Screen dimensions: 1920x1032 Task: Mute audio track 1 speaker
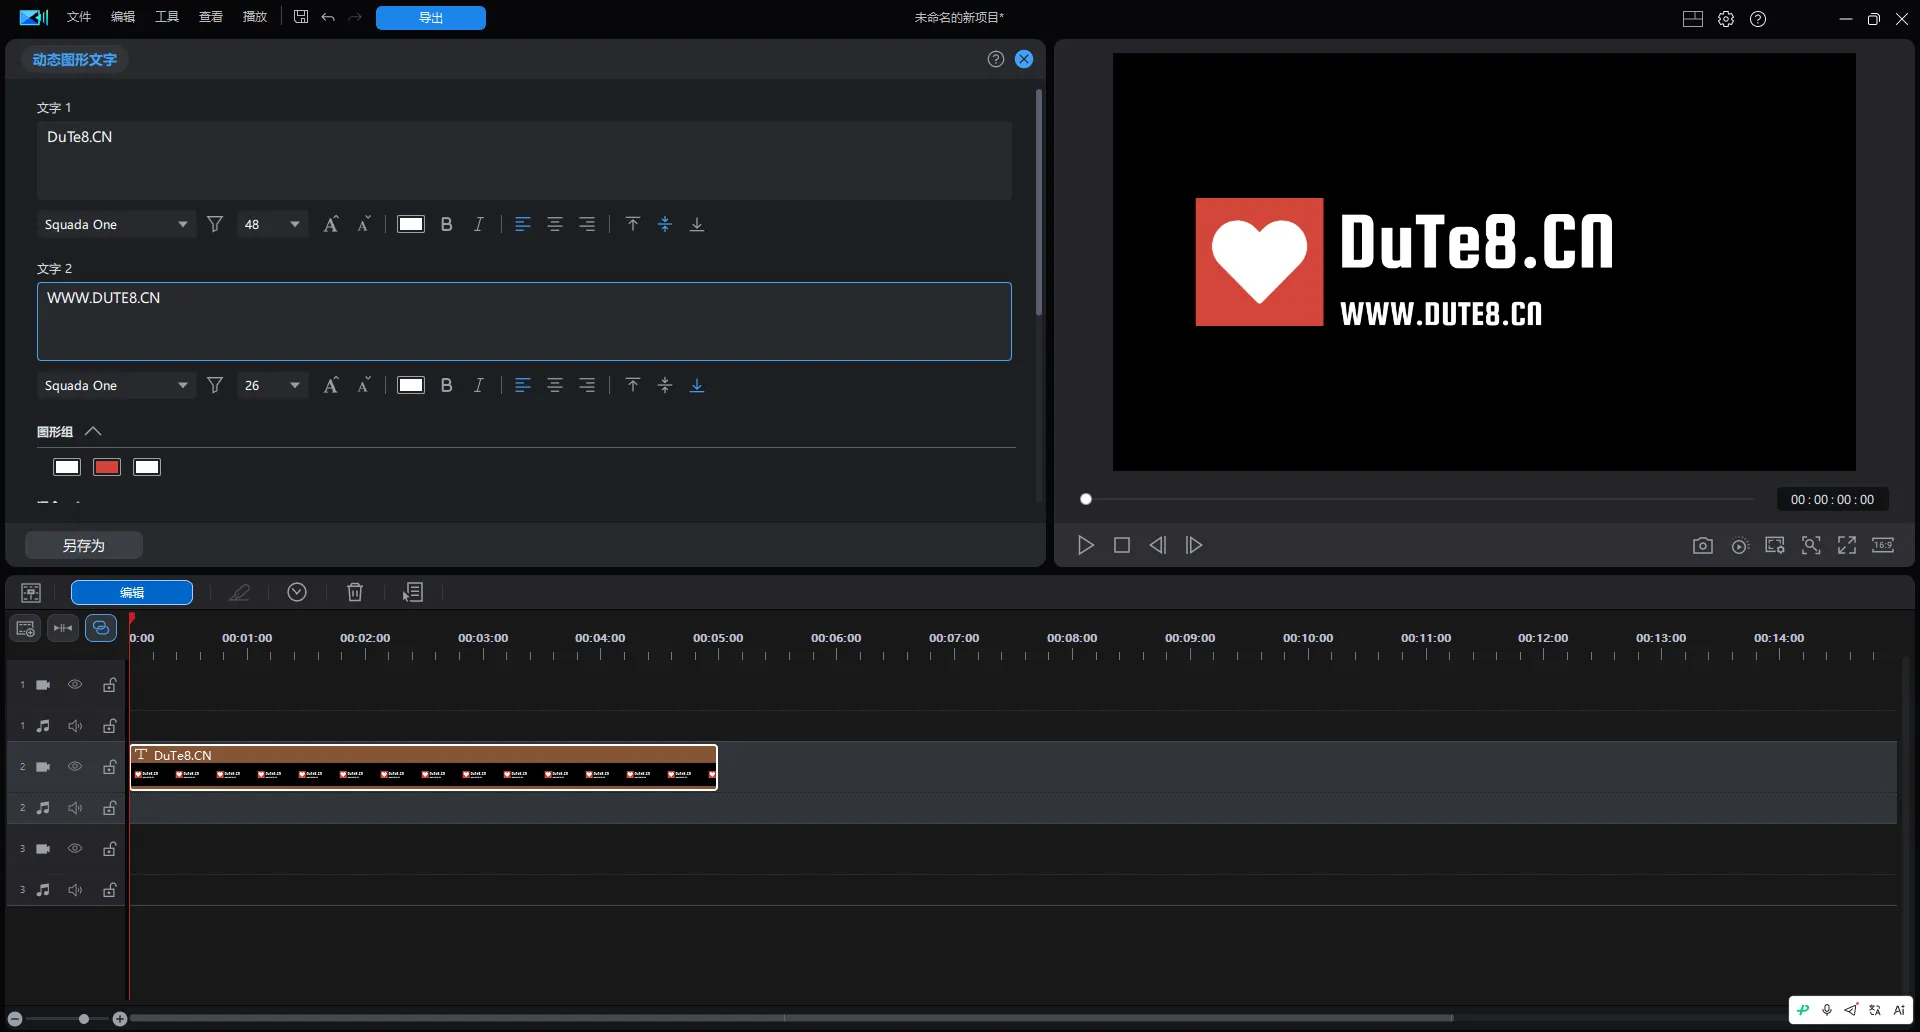coord(75,726)
